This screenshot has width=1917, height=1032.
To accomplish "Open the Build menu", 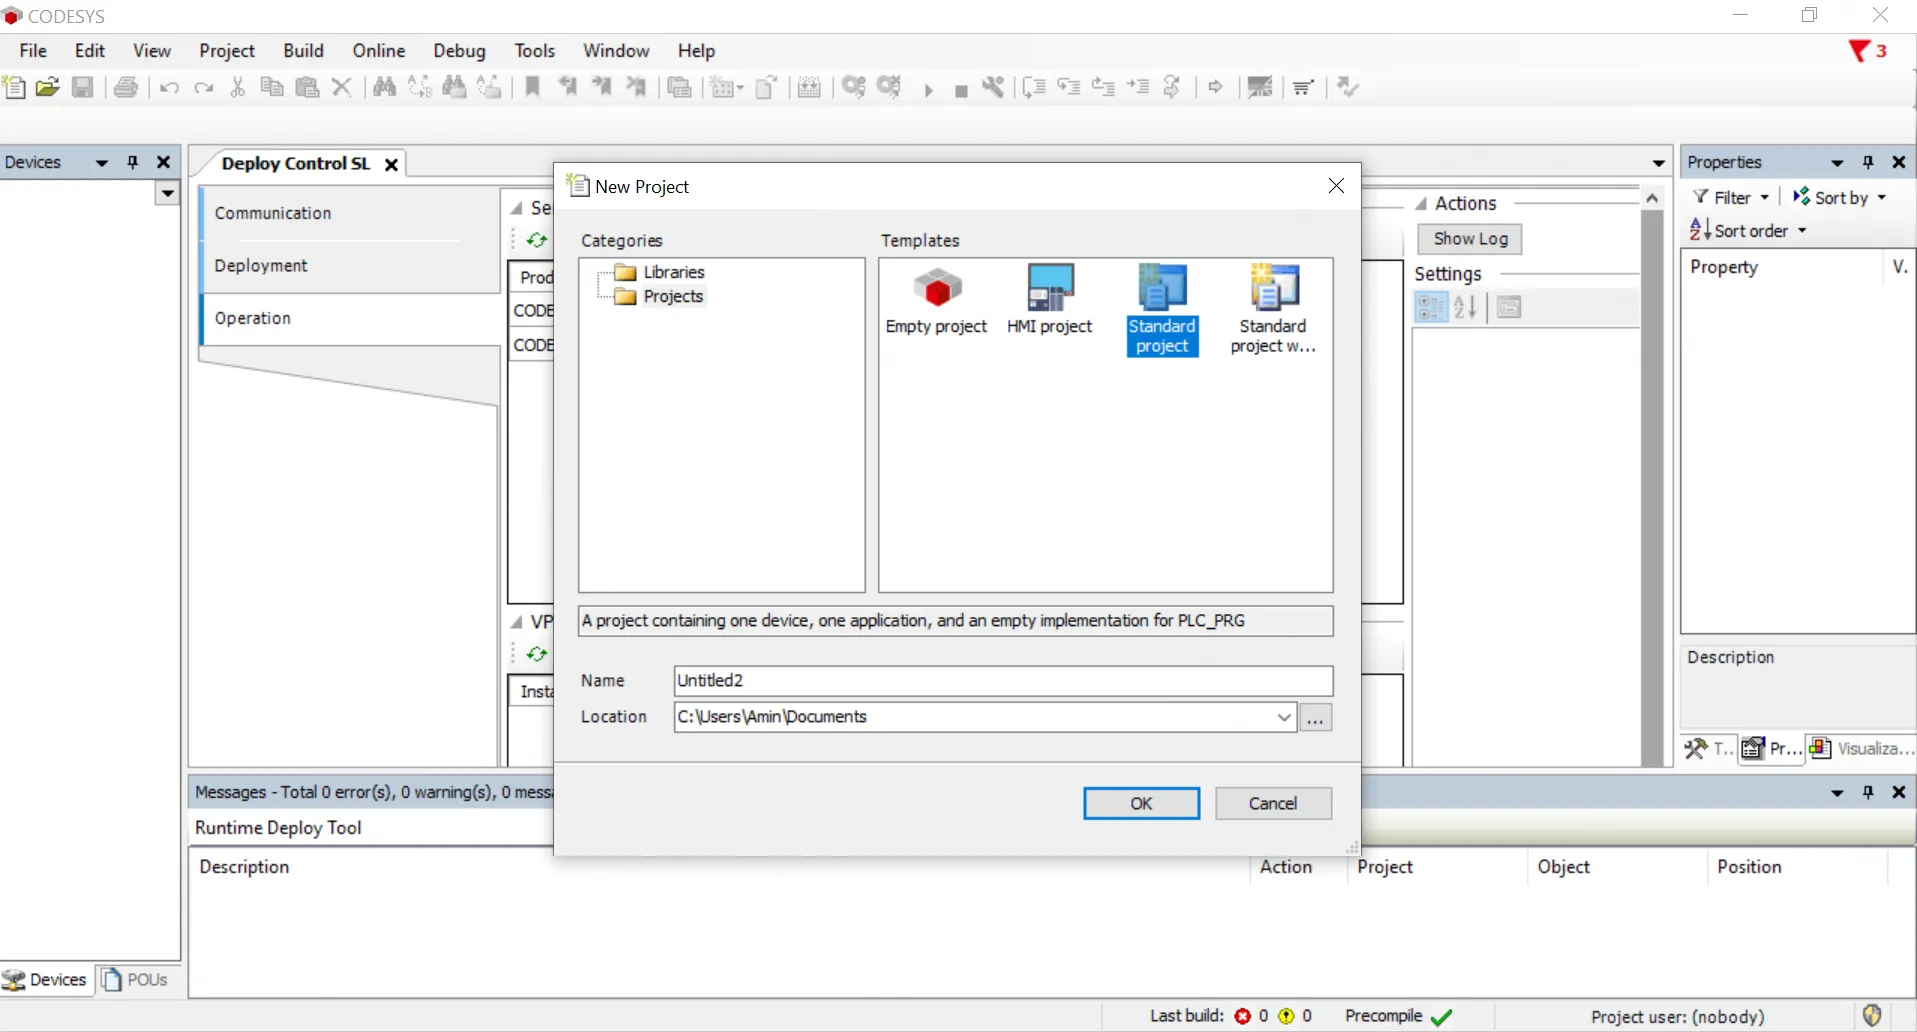I will (303, 51).
